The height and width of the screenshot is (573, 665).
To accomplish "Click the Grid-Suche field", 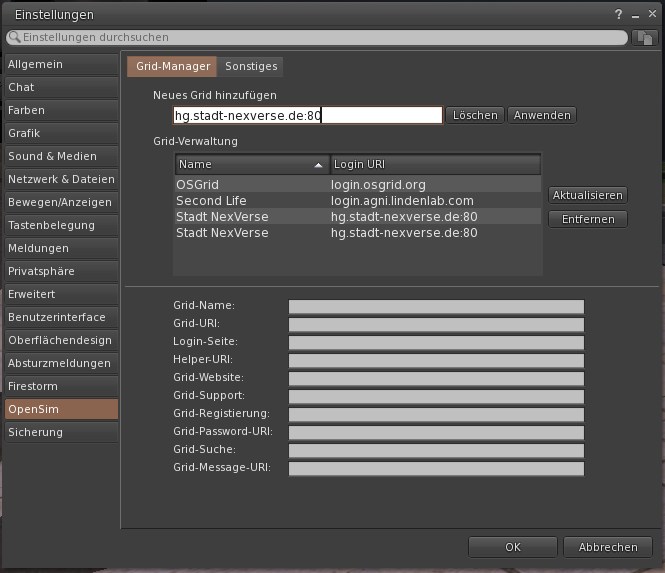I will (436, 450).
